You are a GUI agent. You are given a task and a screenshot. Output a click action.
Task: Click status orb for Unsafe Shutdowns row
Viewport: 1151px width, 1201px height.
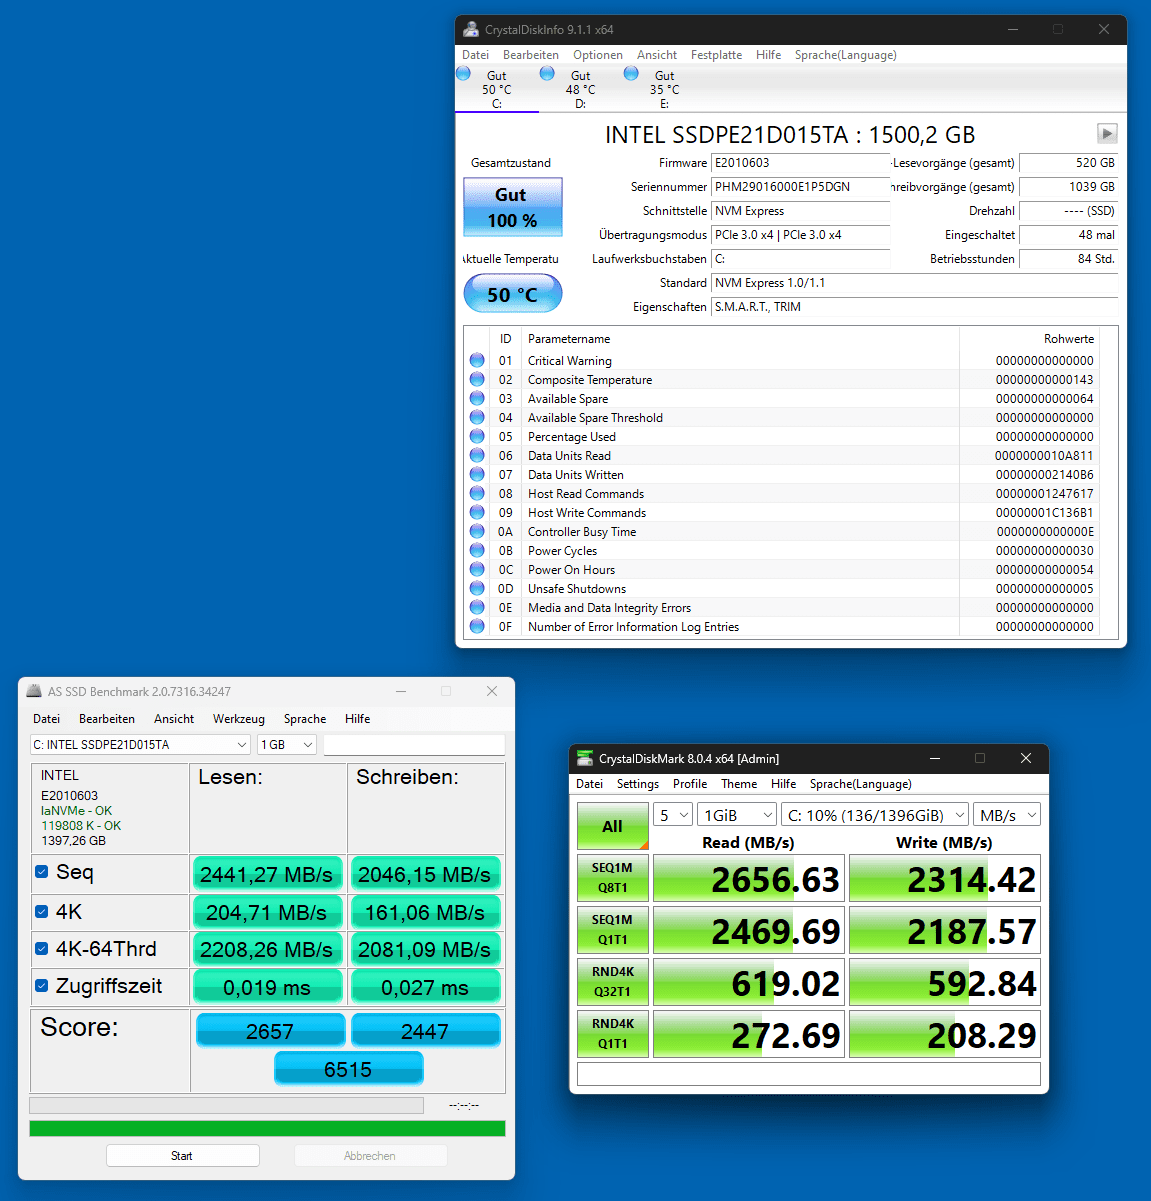click(477, 588)
